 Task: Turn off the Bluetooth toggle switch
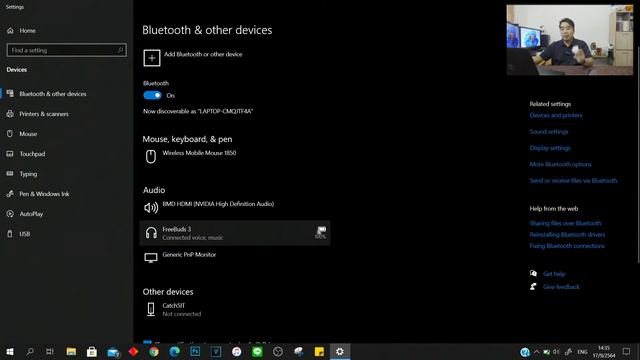[x=152, y=95]
